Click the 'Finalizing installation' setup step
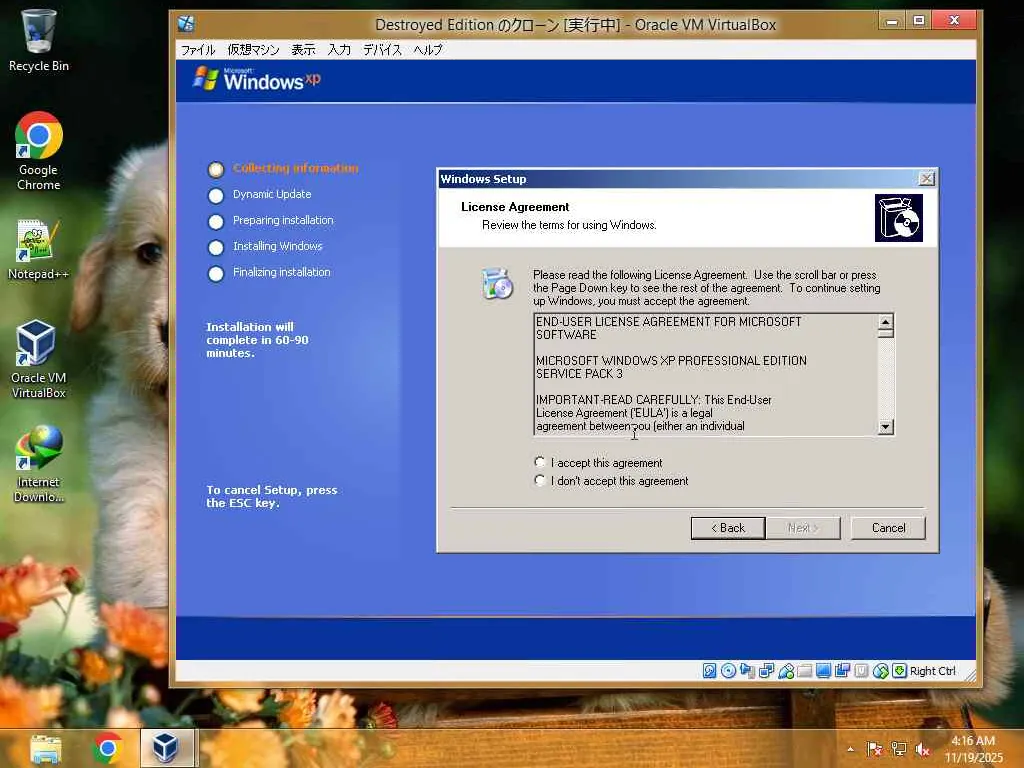 point(281,272)
